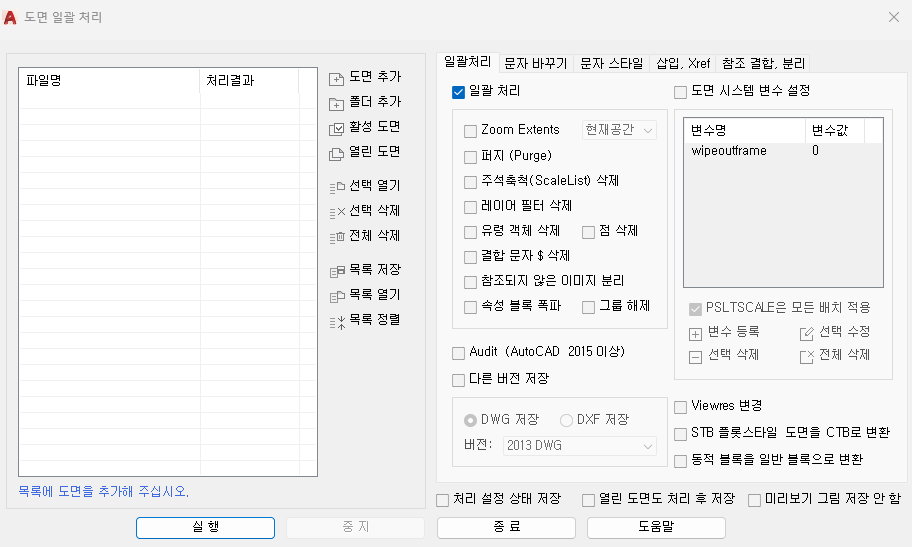The image size is (912, 547).
Task: Check 참조되지 않은 이미지 분리
Action: [x=470, y=282]
